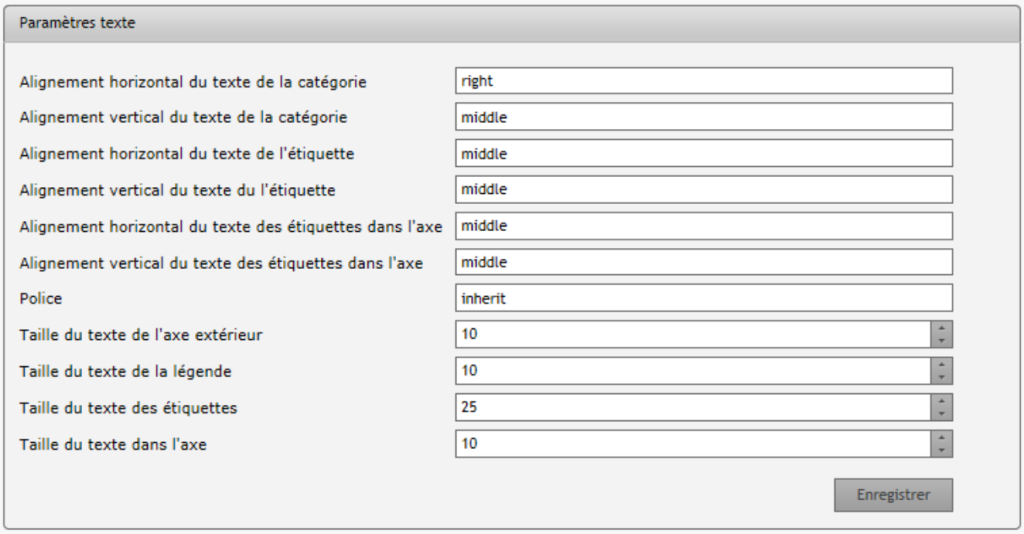The height and width of the screenshot is (534, 1024).
Task: Click the étiquettes text size field showing 25
Action: 693,407
